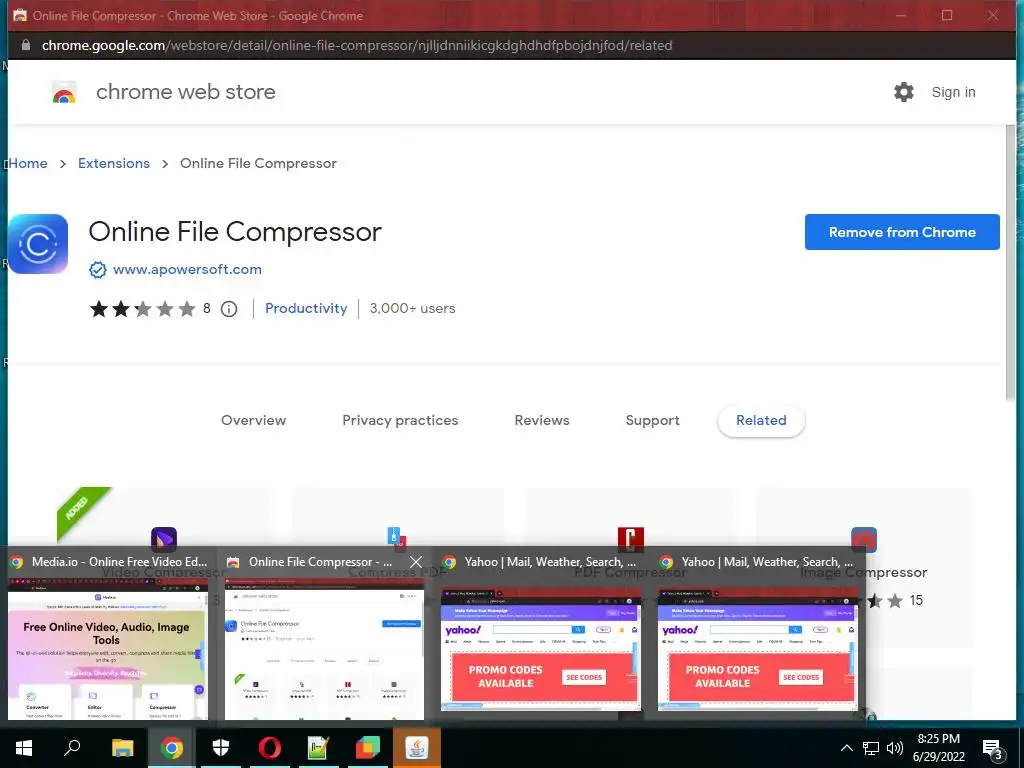The image size is (1024, 768).
Task: Open Windows Start menu
Action: pyautogui.click(x=24, y=748)
